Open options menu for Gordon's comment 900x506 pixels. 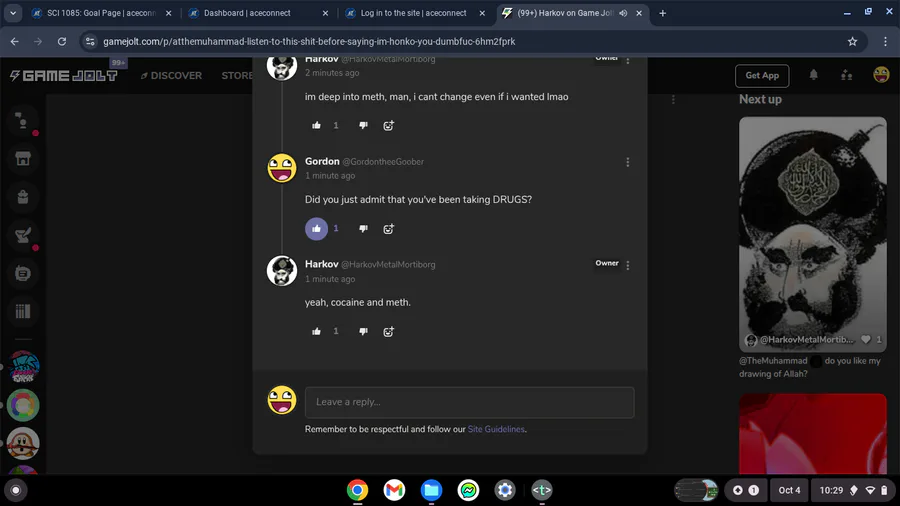pyautogui.click(x=627, y=162)
